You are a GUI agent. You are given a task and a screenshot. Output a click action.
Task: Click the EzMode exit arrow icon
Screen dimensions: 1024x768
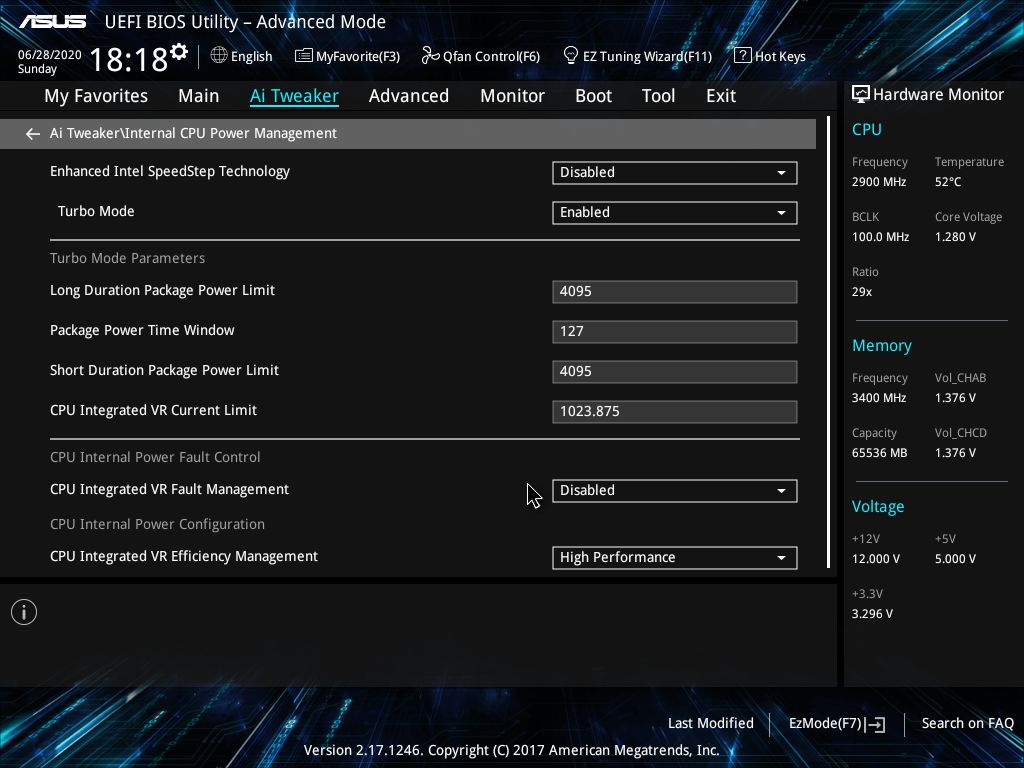pos(875,724)
